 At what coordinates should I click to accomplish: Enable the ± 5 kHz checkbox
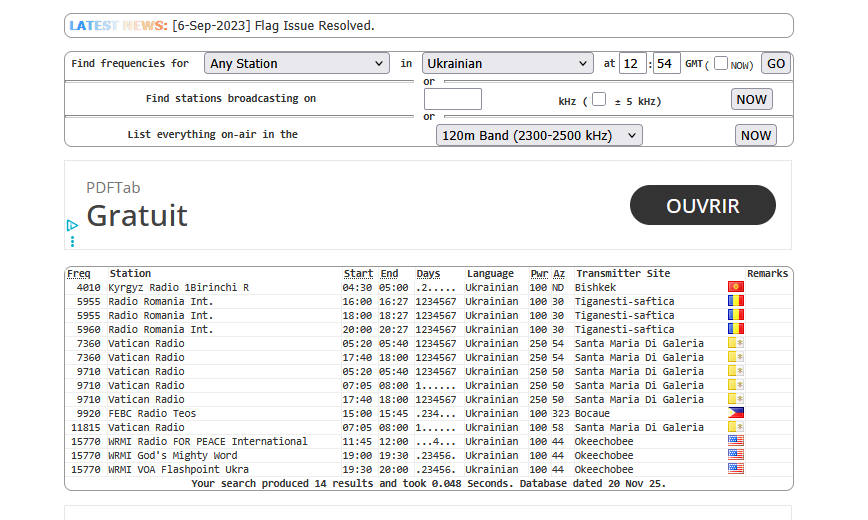coord(599,99)
